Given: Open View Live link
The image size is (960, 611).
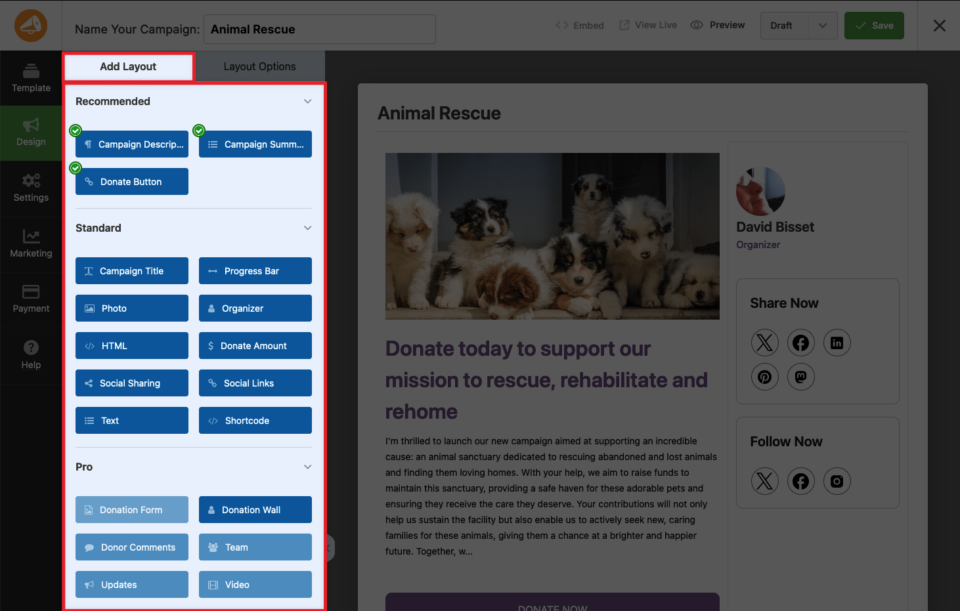Looking at the screenshot, I should [648, 25].
